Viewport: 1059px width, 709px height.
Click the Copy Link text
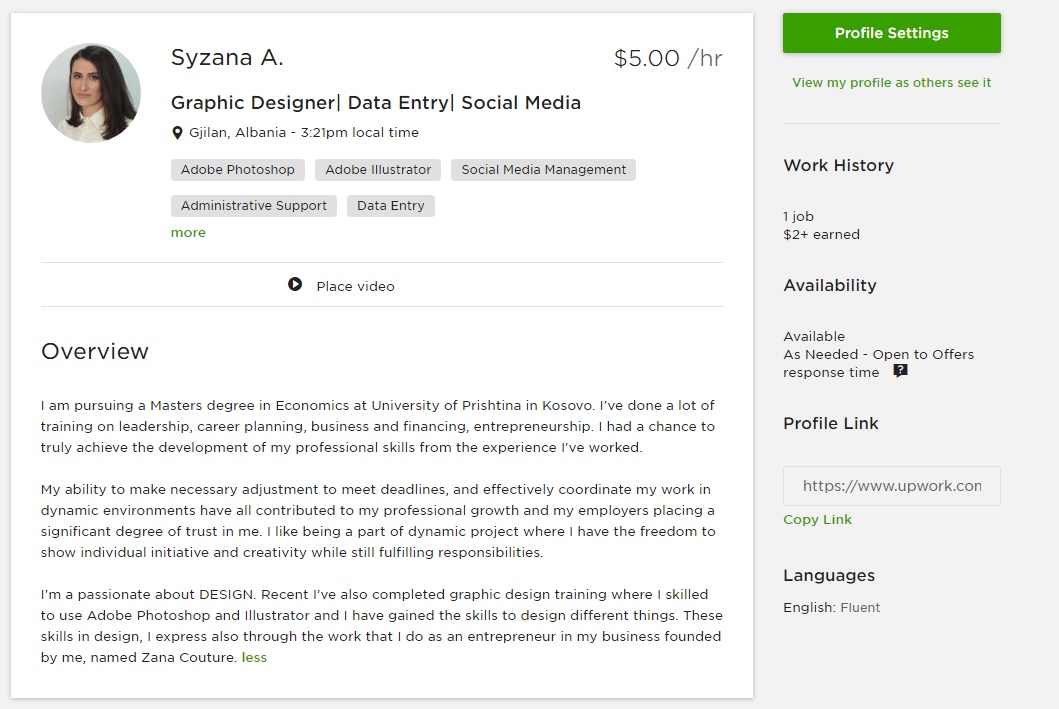(817, 519)
